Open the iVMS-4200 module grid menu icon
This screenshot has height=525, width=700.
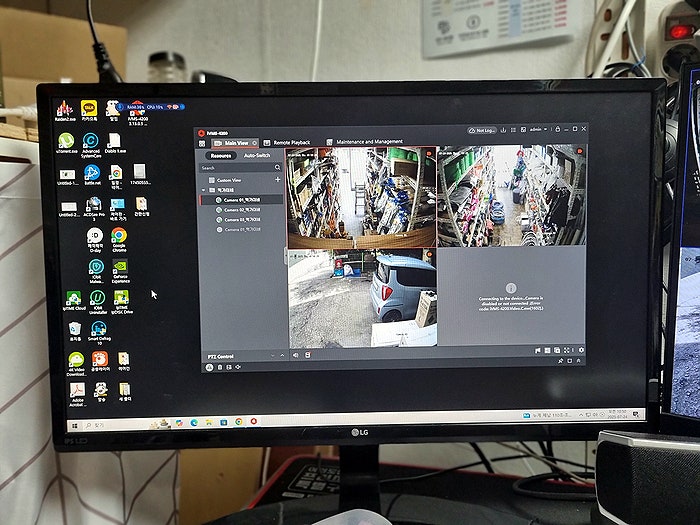[x=202, y=144]
